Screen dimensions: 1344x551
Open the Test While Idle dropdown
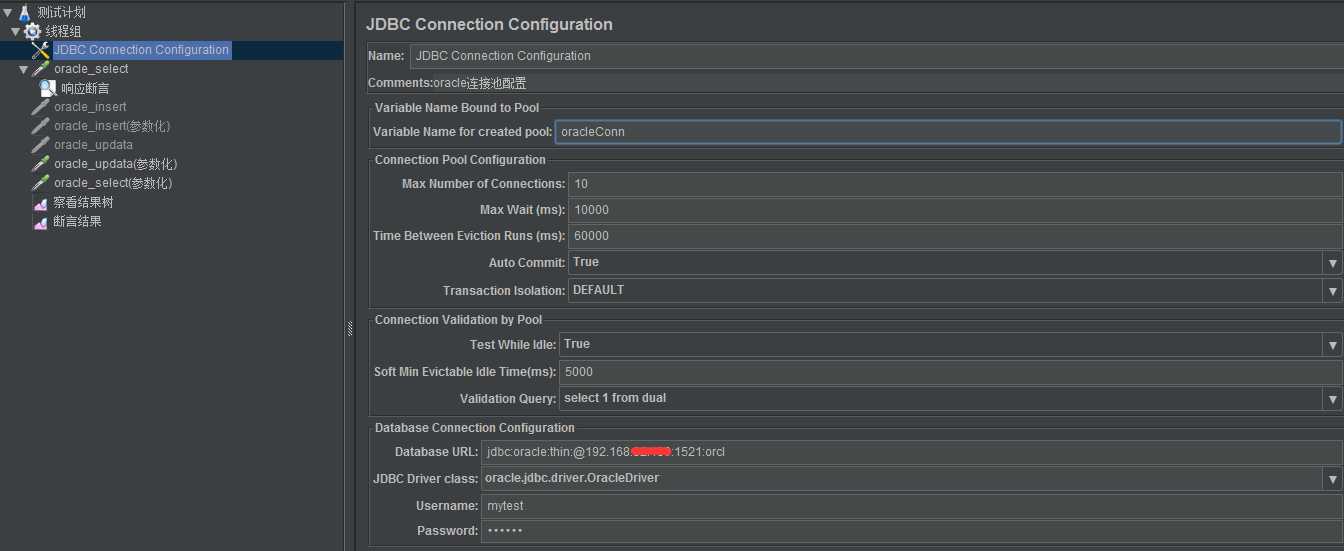click(1332, 345)
